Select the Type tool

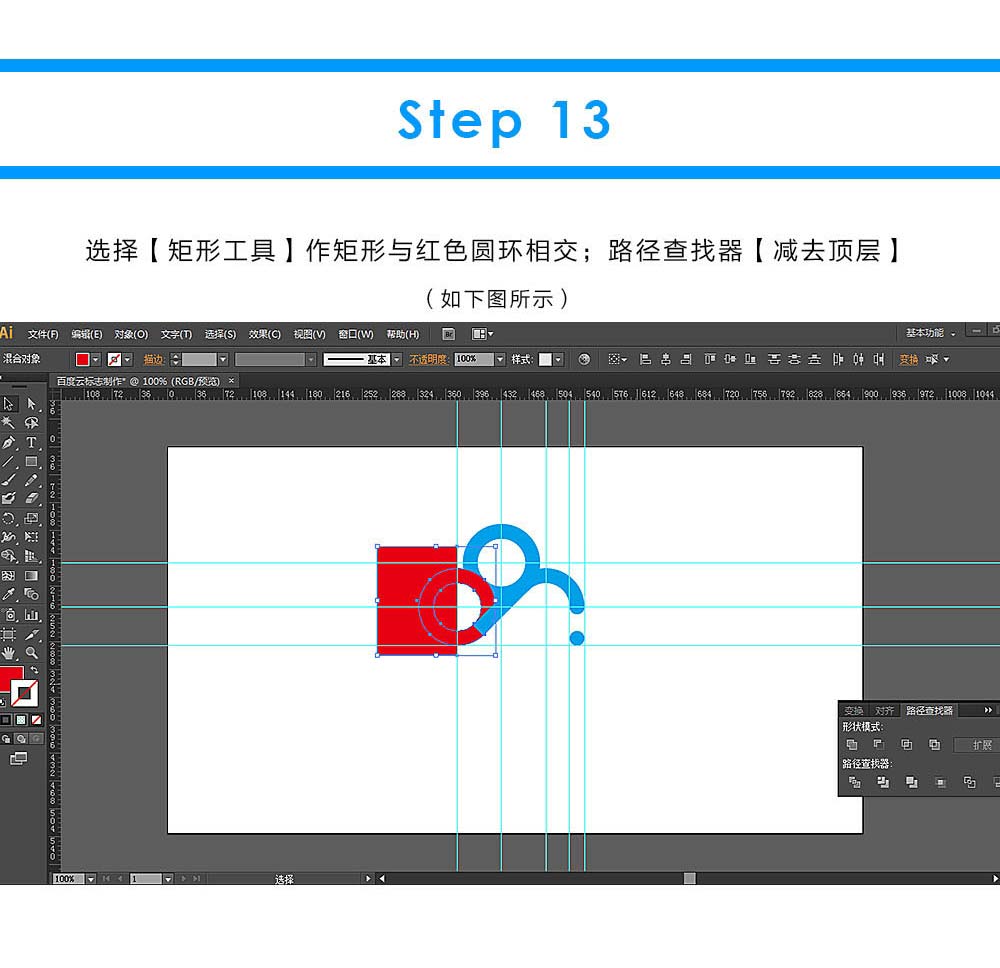[x=31, y=443]
